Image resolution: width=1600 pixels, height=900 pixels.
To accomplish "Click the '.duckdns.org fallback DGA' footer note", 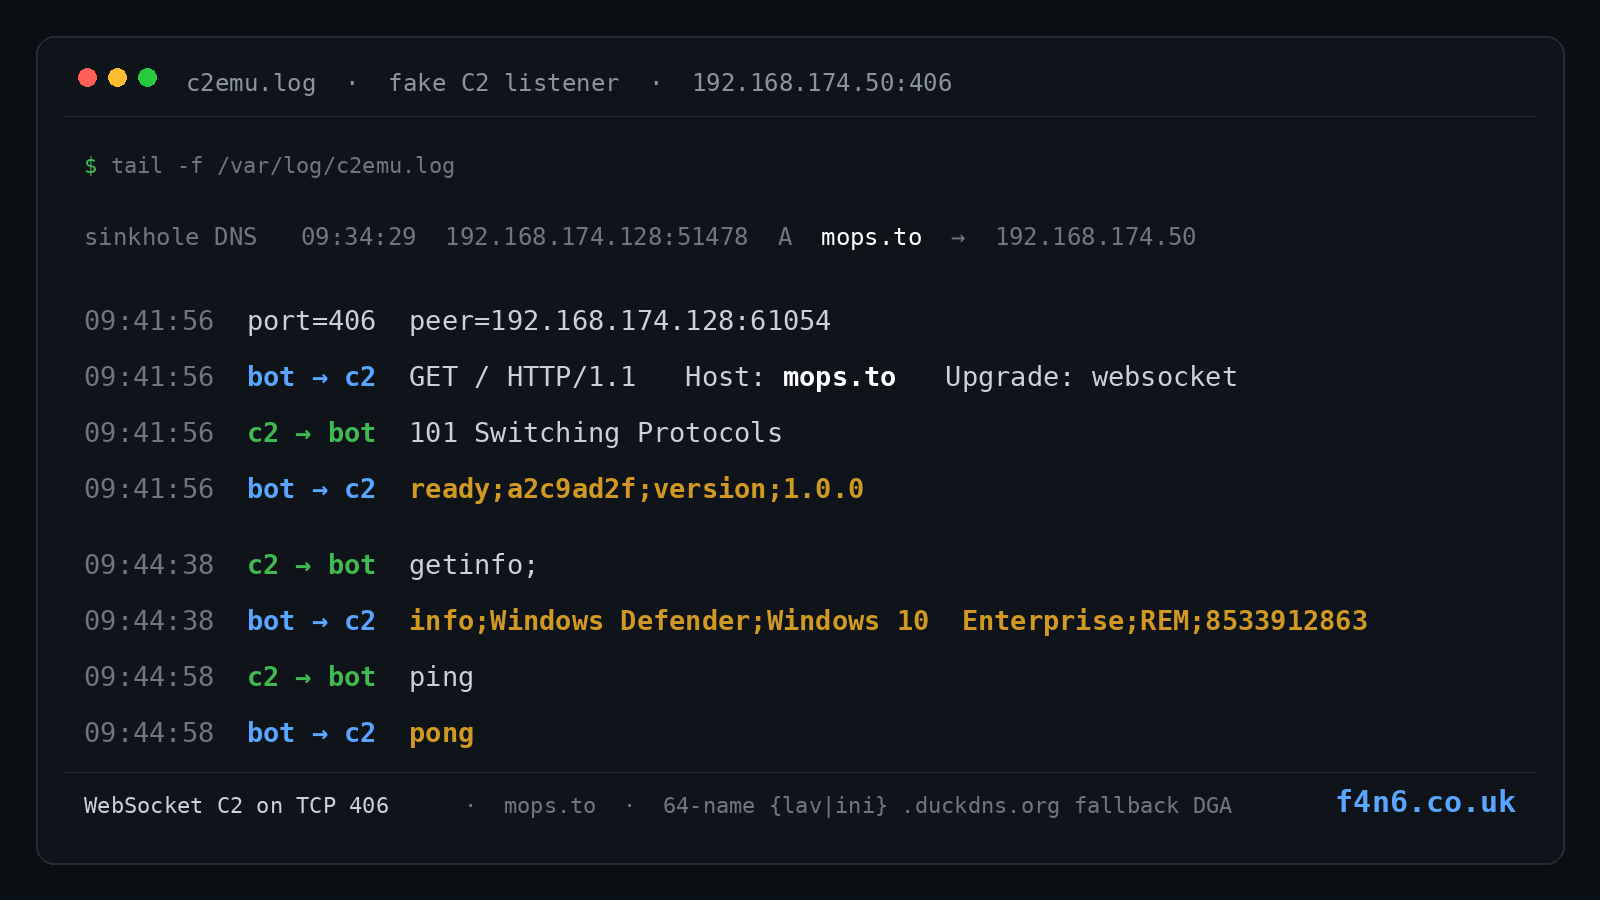I will click(x=1067, y=806).
